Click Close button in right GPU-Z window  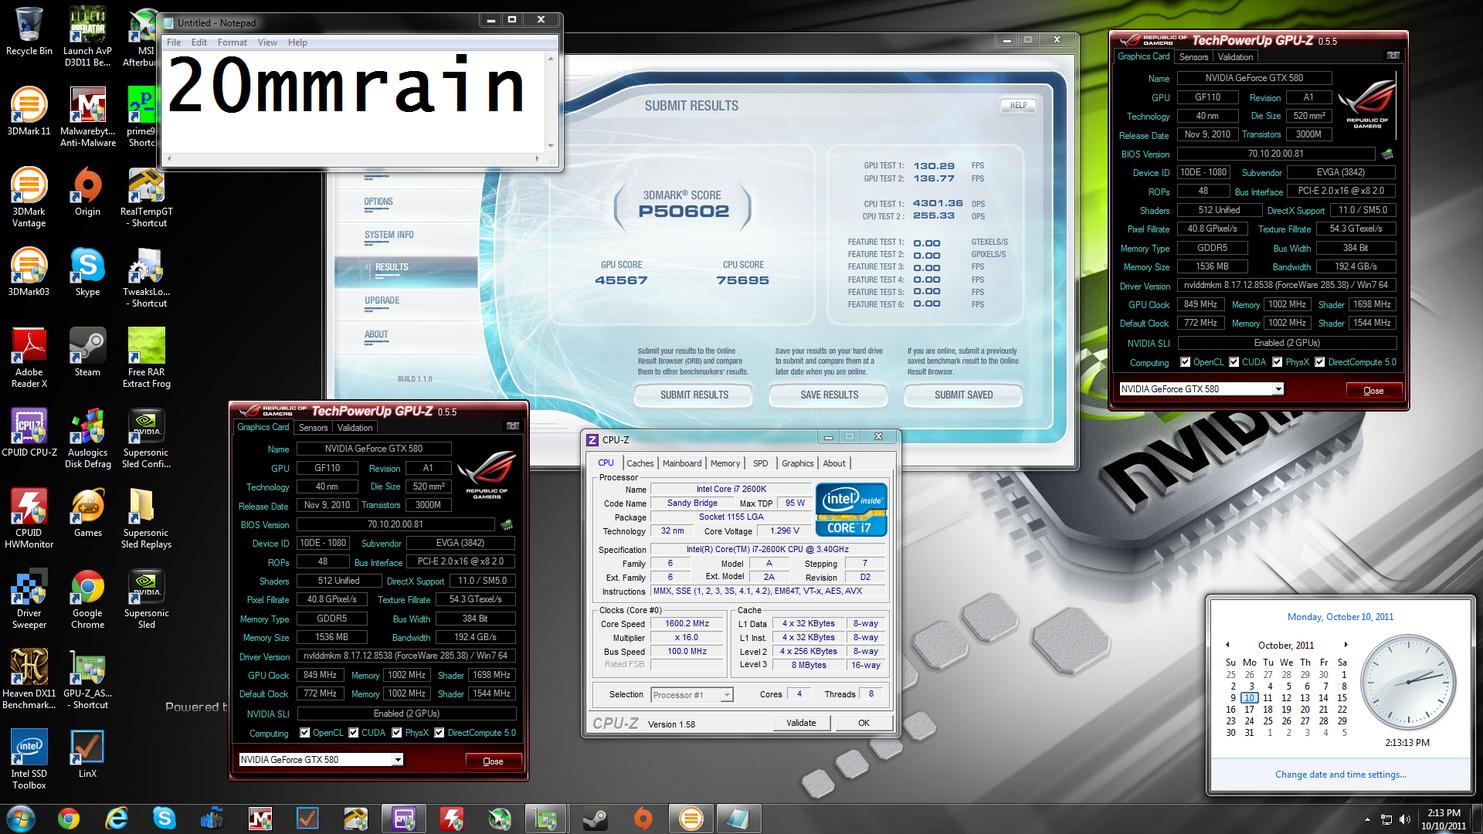coord(1373,390)
